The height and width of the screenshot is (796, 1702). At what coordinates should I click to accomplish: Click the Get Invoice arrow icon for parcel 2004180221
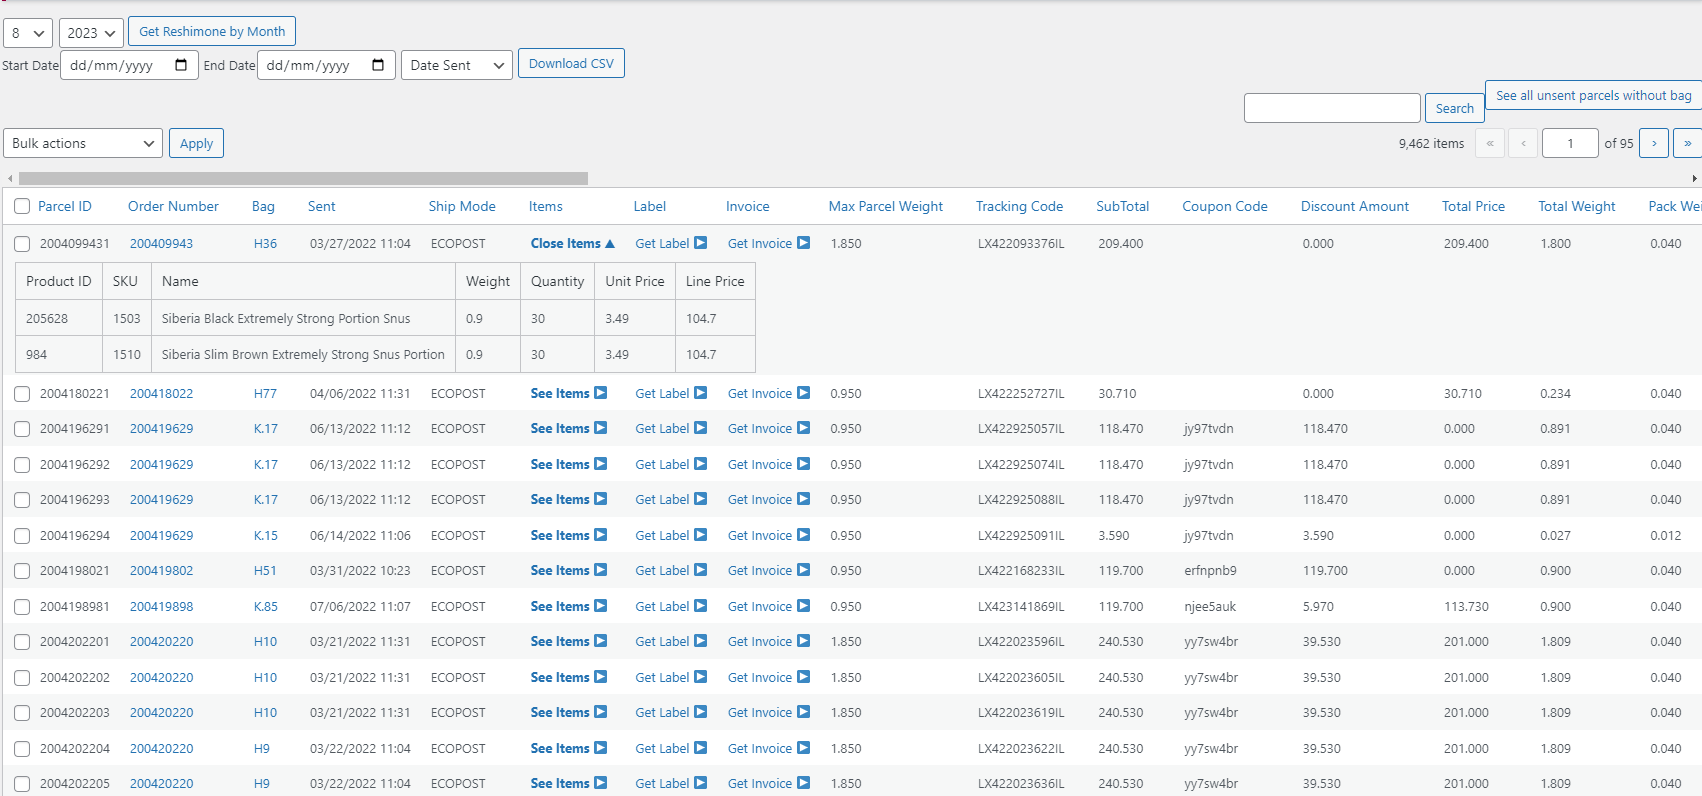pos(804,393)
